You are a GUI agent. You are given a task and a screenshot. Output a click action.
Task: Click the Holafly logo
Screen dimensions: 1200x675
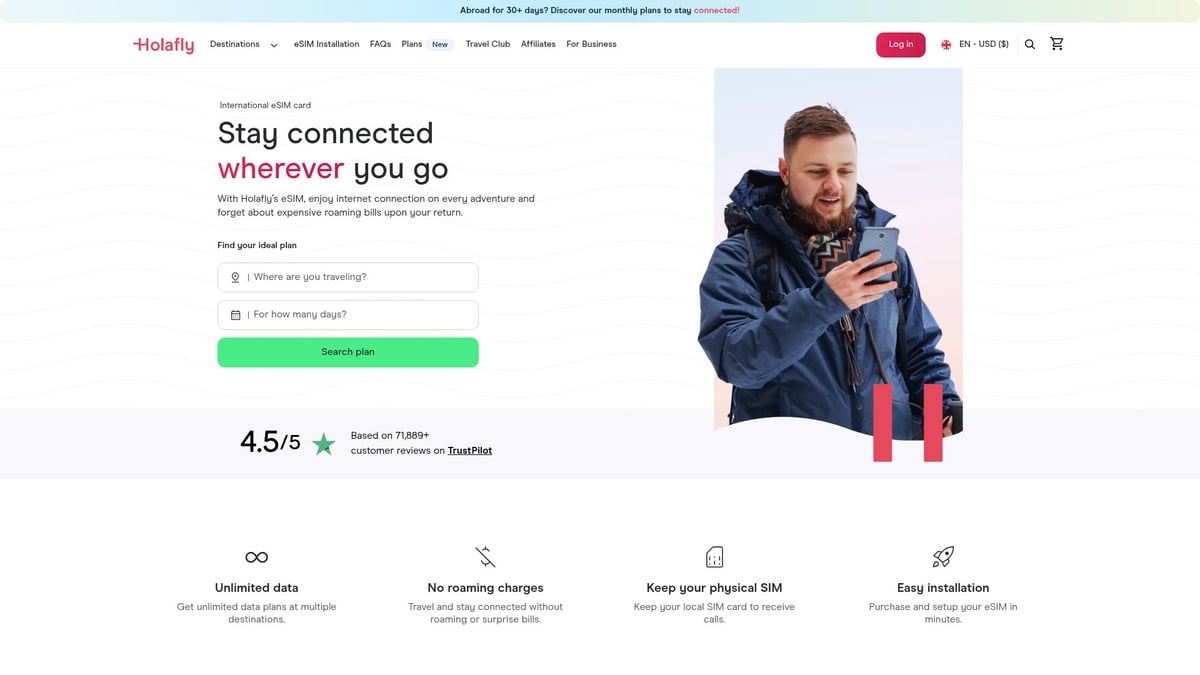pyautogui.click(x=163, y=44)
